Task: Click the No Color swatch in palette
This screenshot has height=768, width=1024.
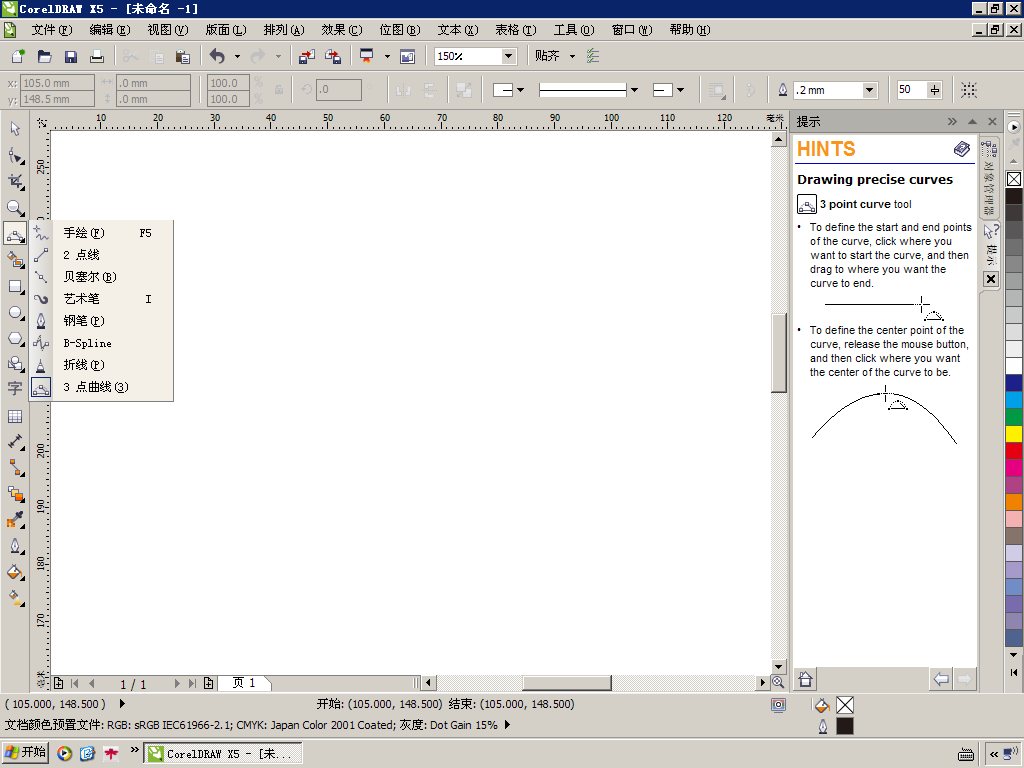Action: click(x=1014, y=179)
